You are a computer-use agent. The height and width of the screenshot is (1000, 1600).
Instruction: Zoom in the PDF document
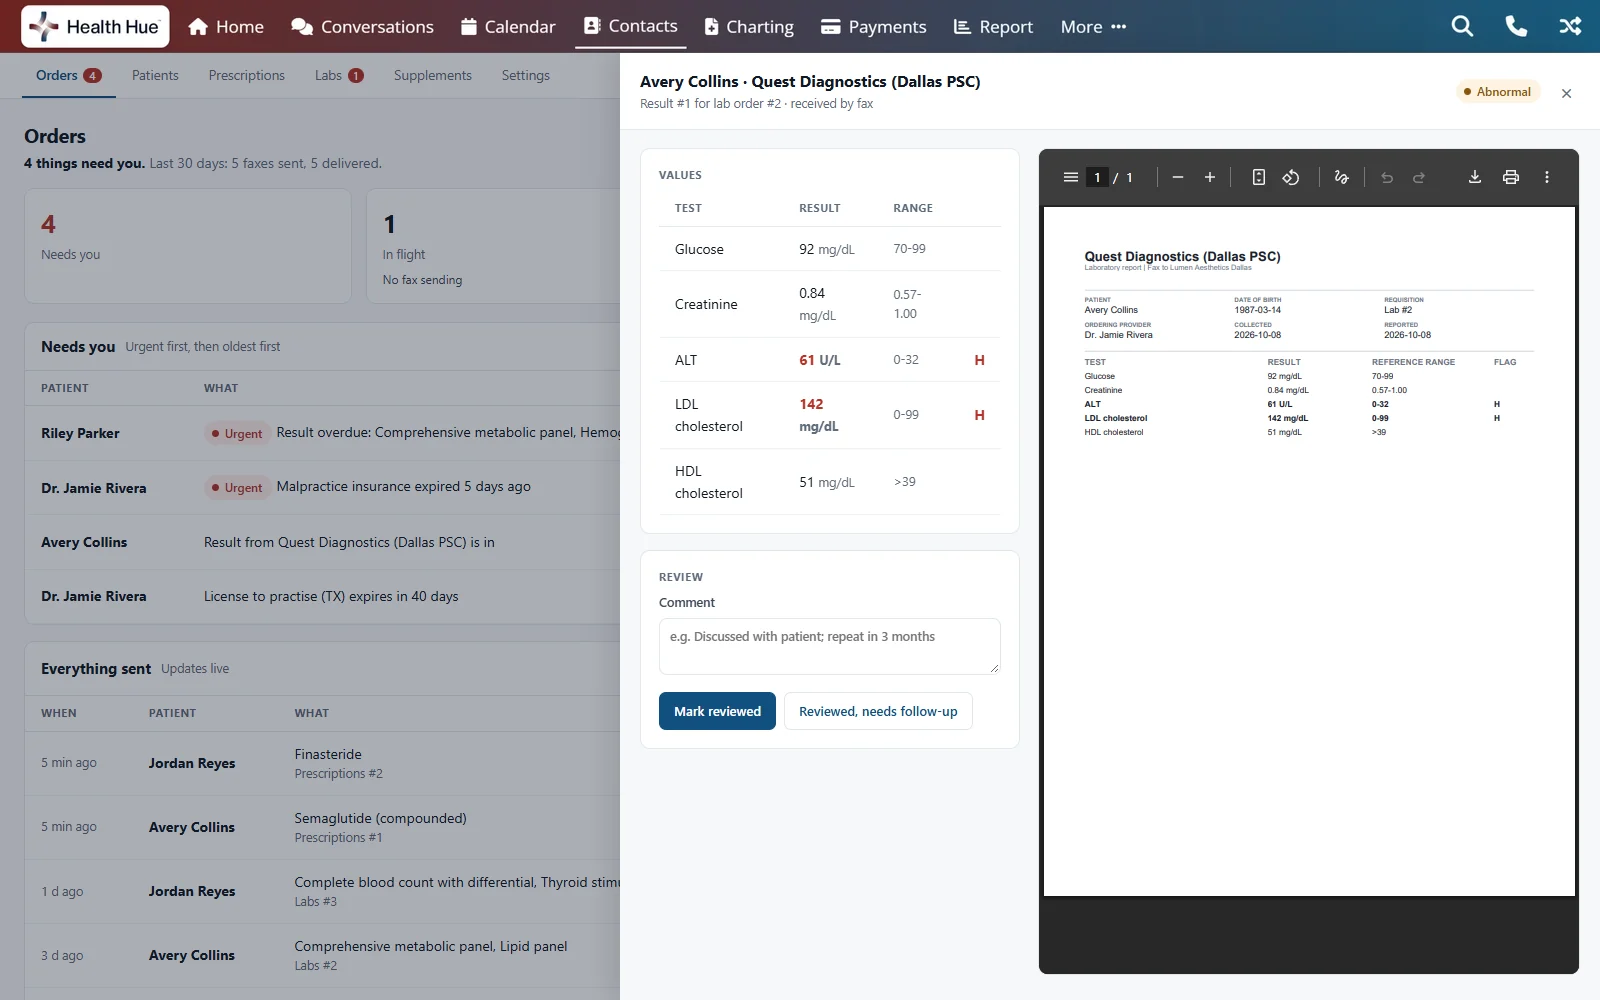pos(1210,177)
